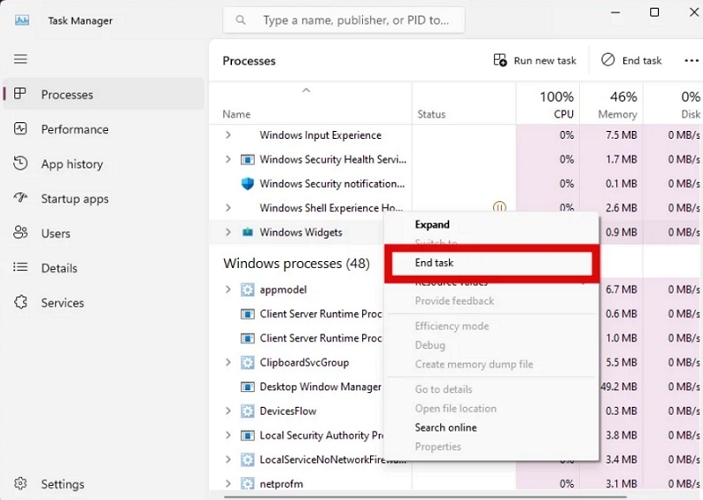The height and width of the screenshot is (500, 703).
Task: Click the Local Security Authority process icon
Action: pos(247,435)
